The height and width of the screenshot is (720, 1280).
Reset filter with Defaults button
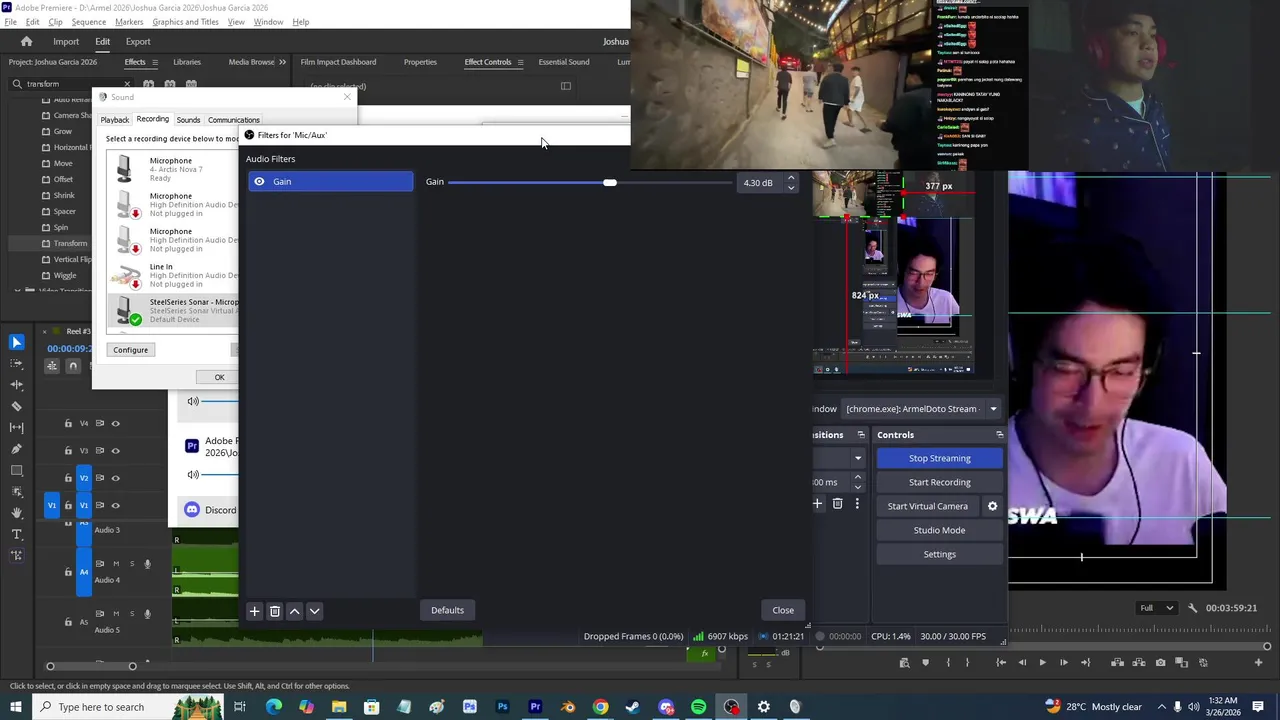(x=447, y=610)
